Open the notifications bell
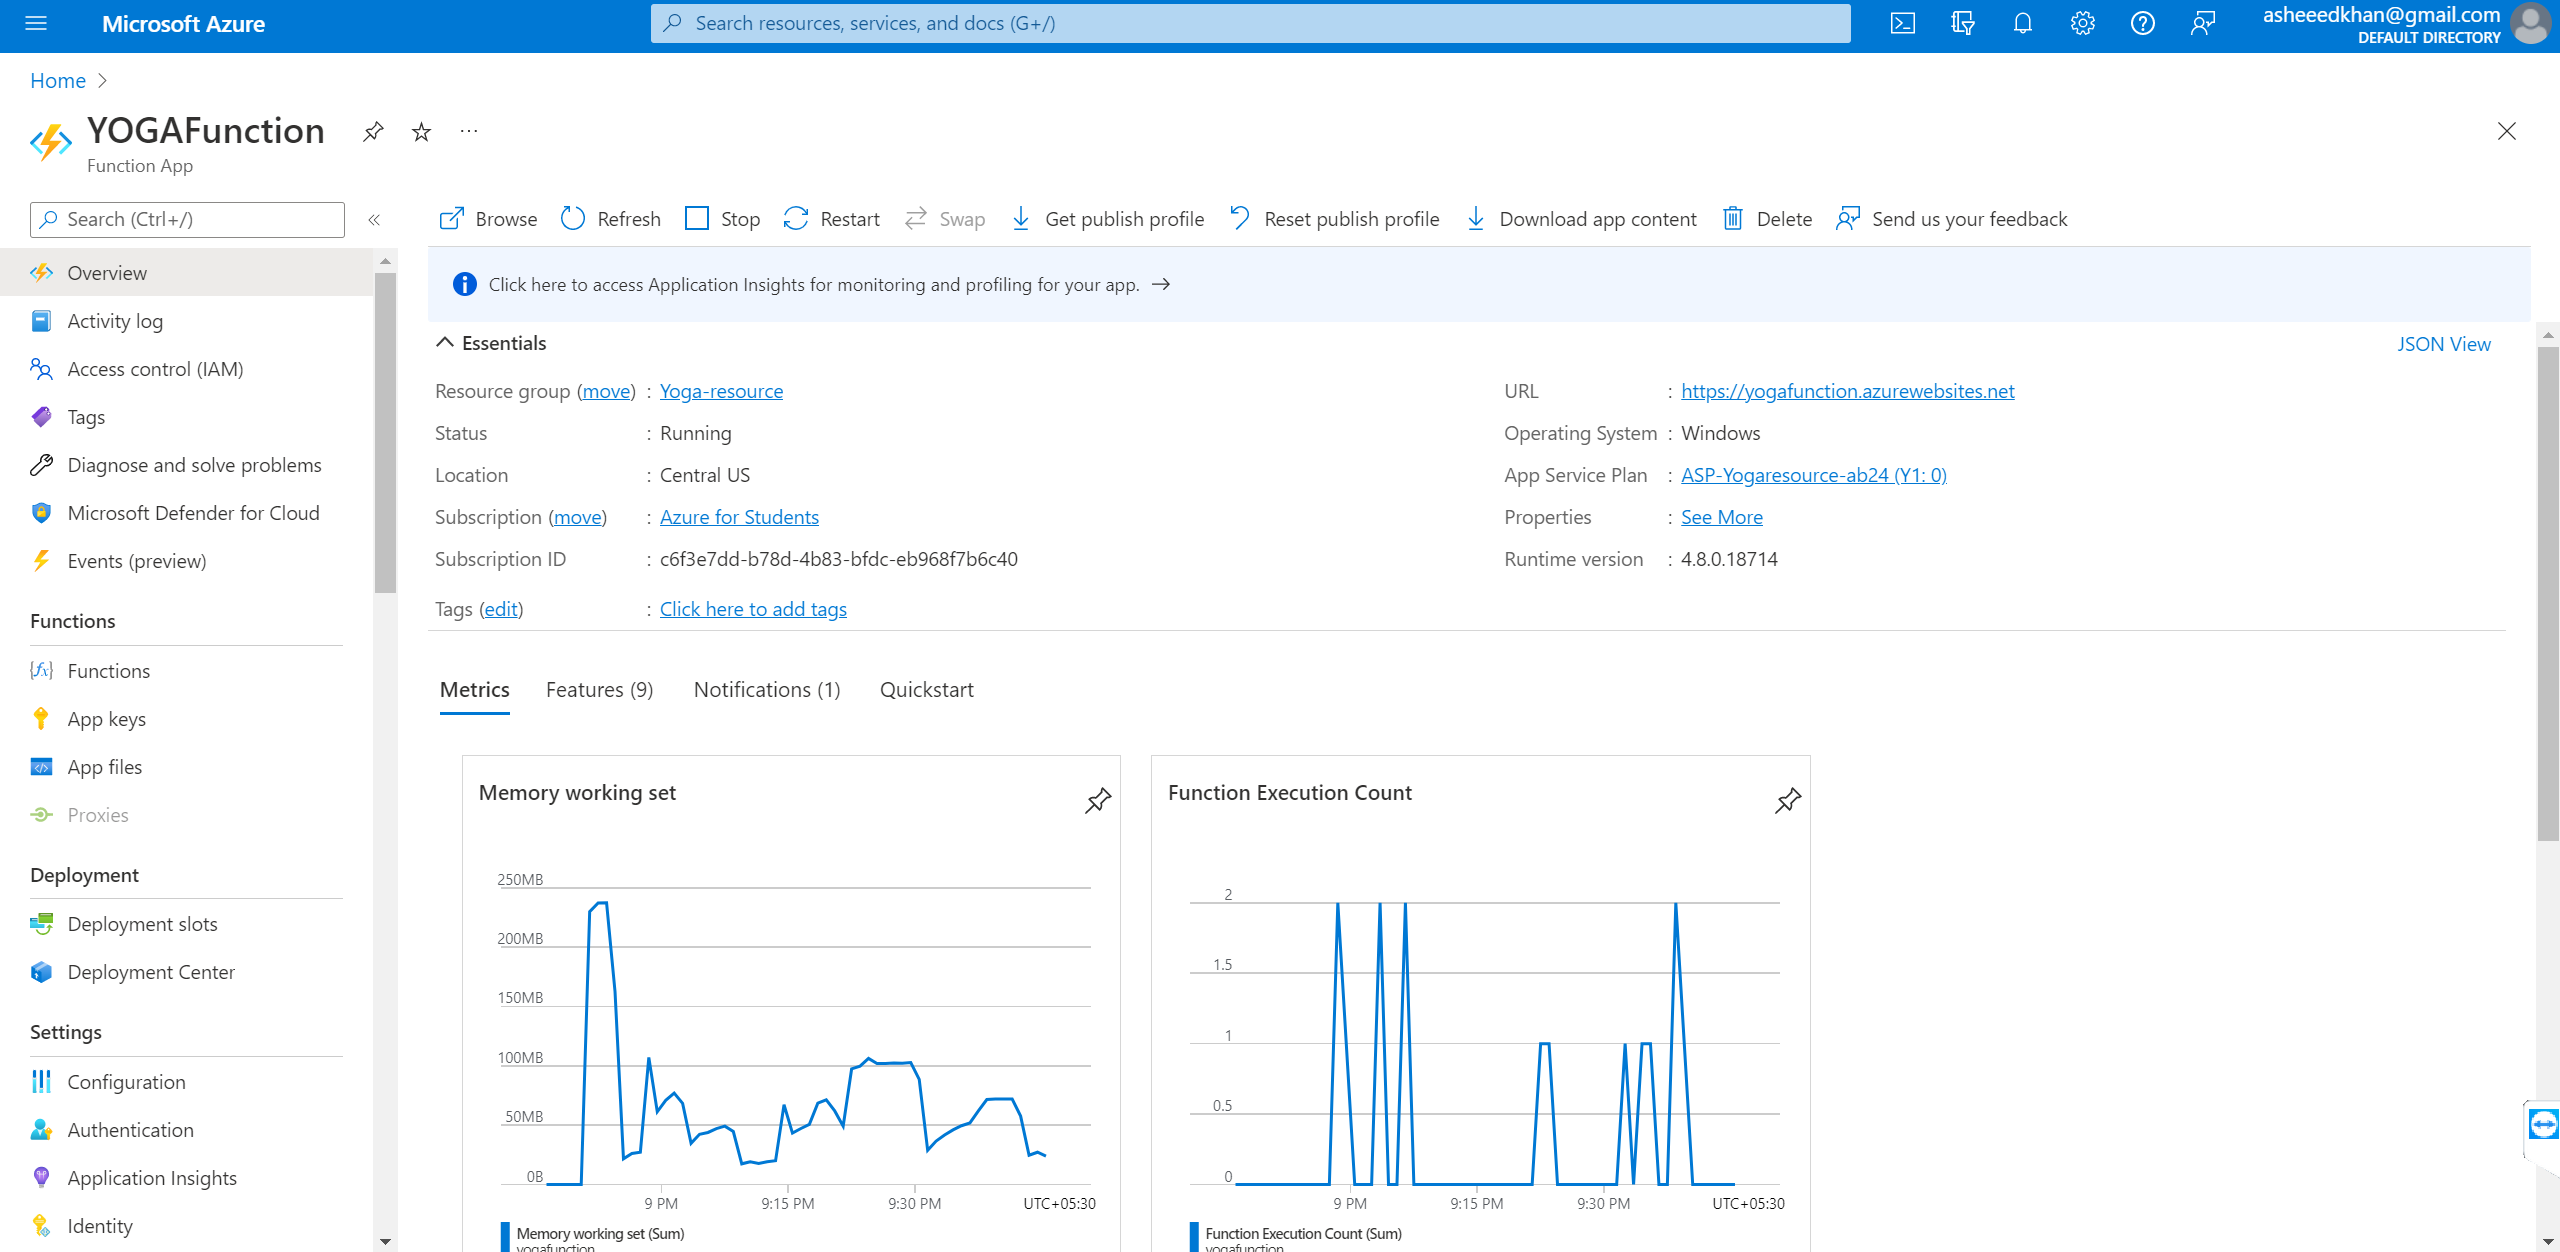Viewport: 2560px width, 1252px height. pyautogui.click(x=2022, y=23)
